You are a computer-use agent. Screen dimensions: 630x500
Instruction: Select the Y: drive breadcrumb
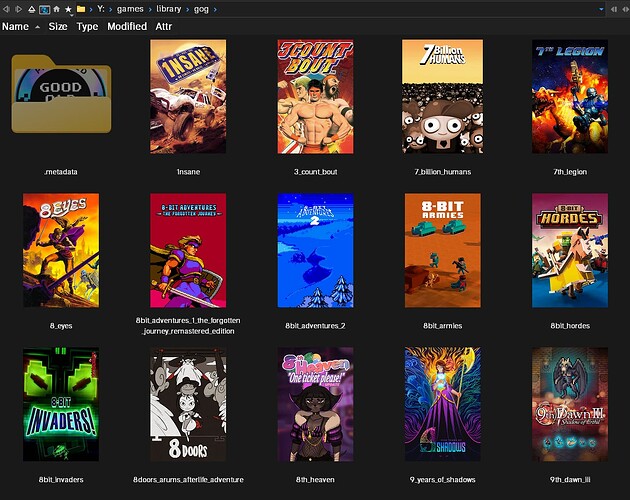coord(100,9)
